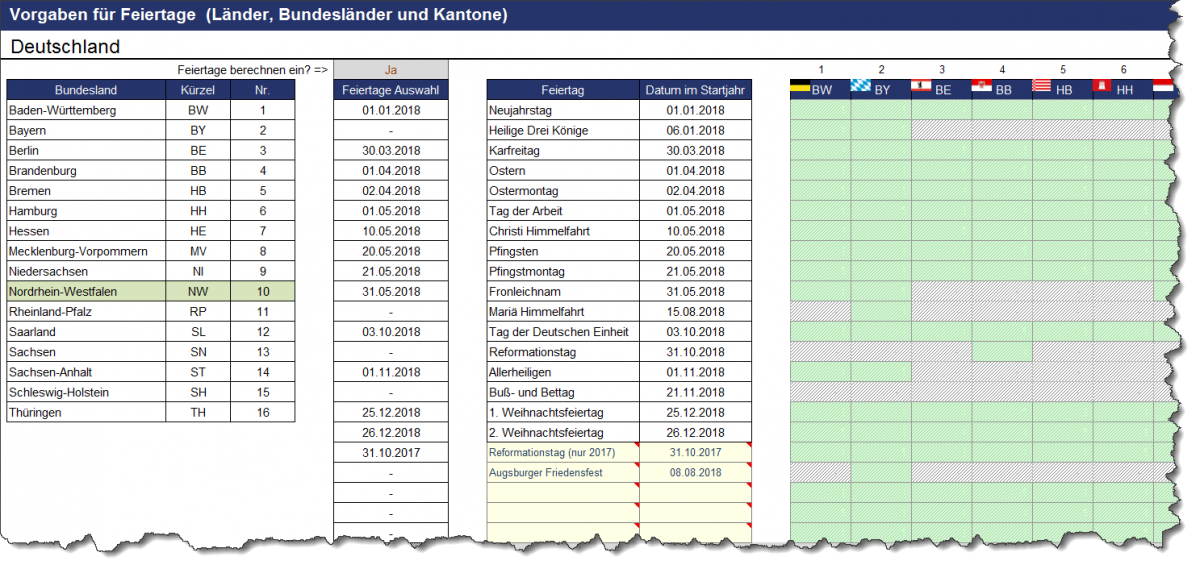Screen dimensions: 1200x569
Task: Select the 'Hamburg' cell
Action: (86, 211)
